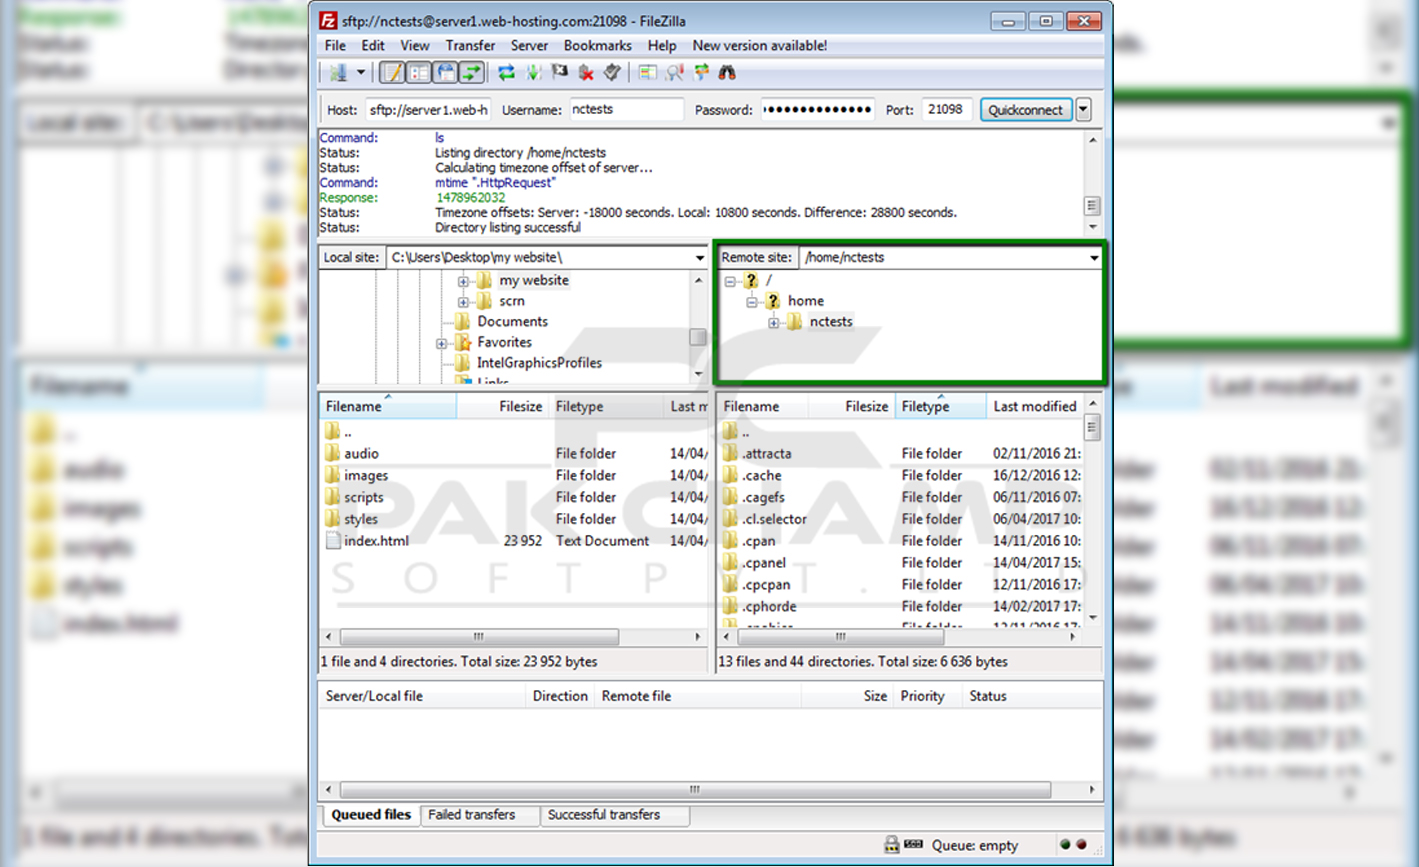1419x867 pixels.
Task: Expand the 'my website' tree node
Action: [x=463, y=281]
